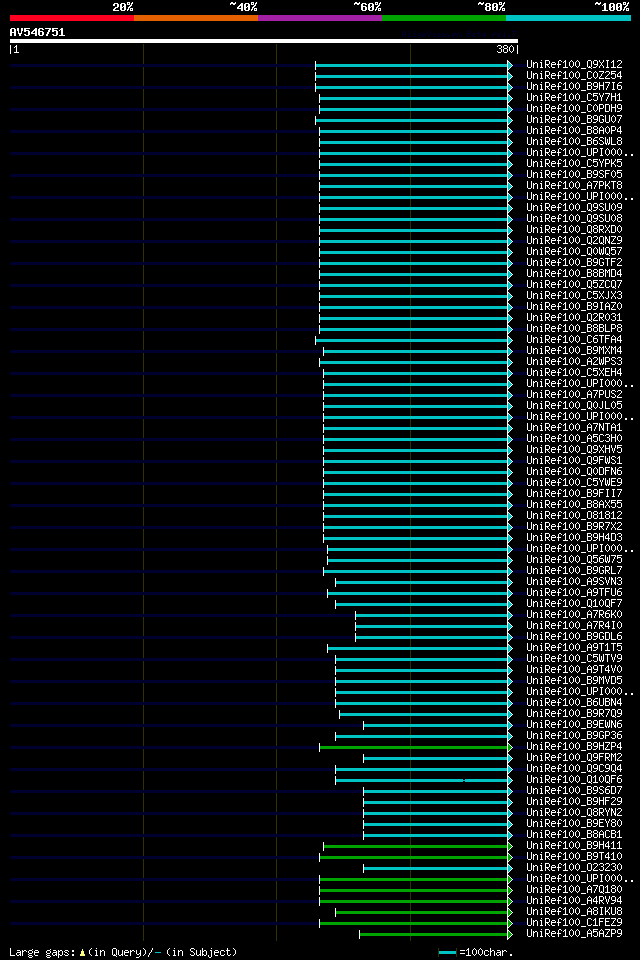This screenshot has height=960, width=640.
Task: Open UniRef100_A9T1T5 alignment label
Action: (x=574, y=648)
